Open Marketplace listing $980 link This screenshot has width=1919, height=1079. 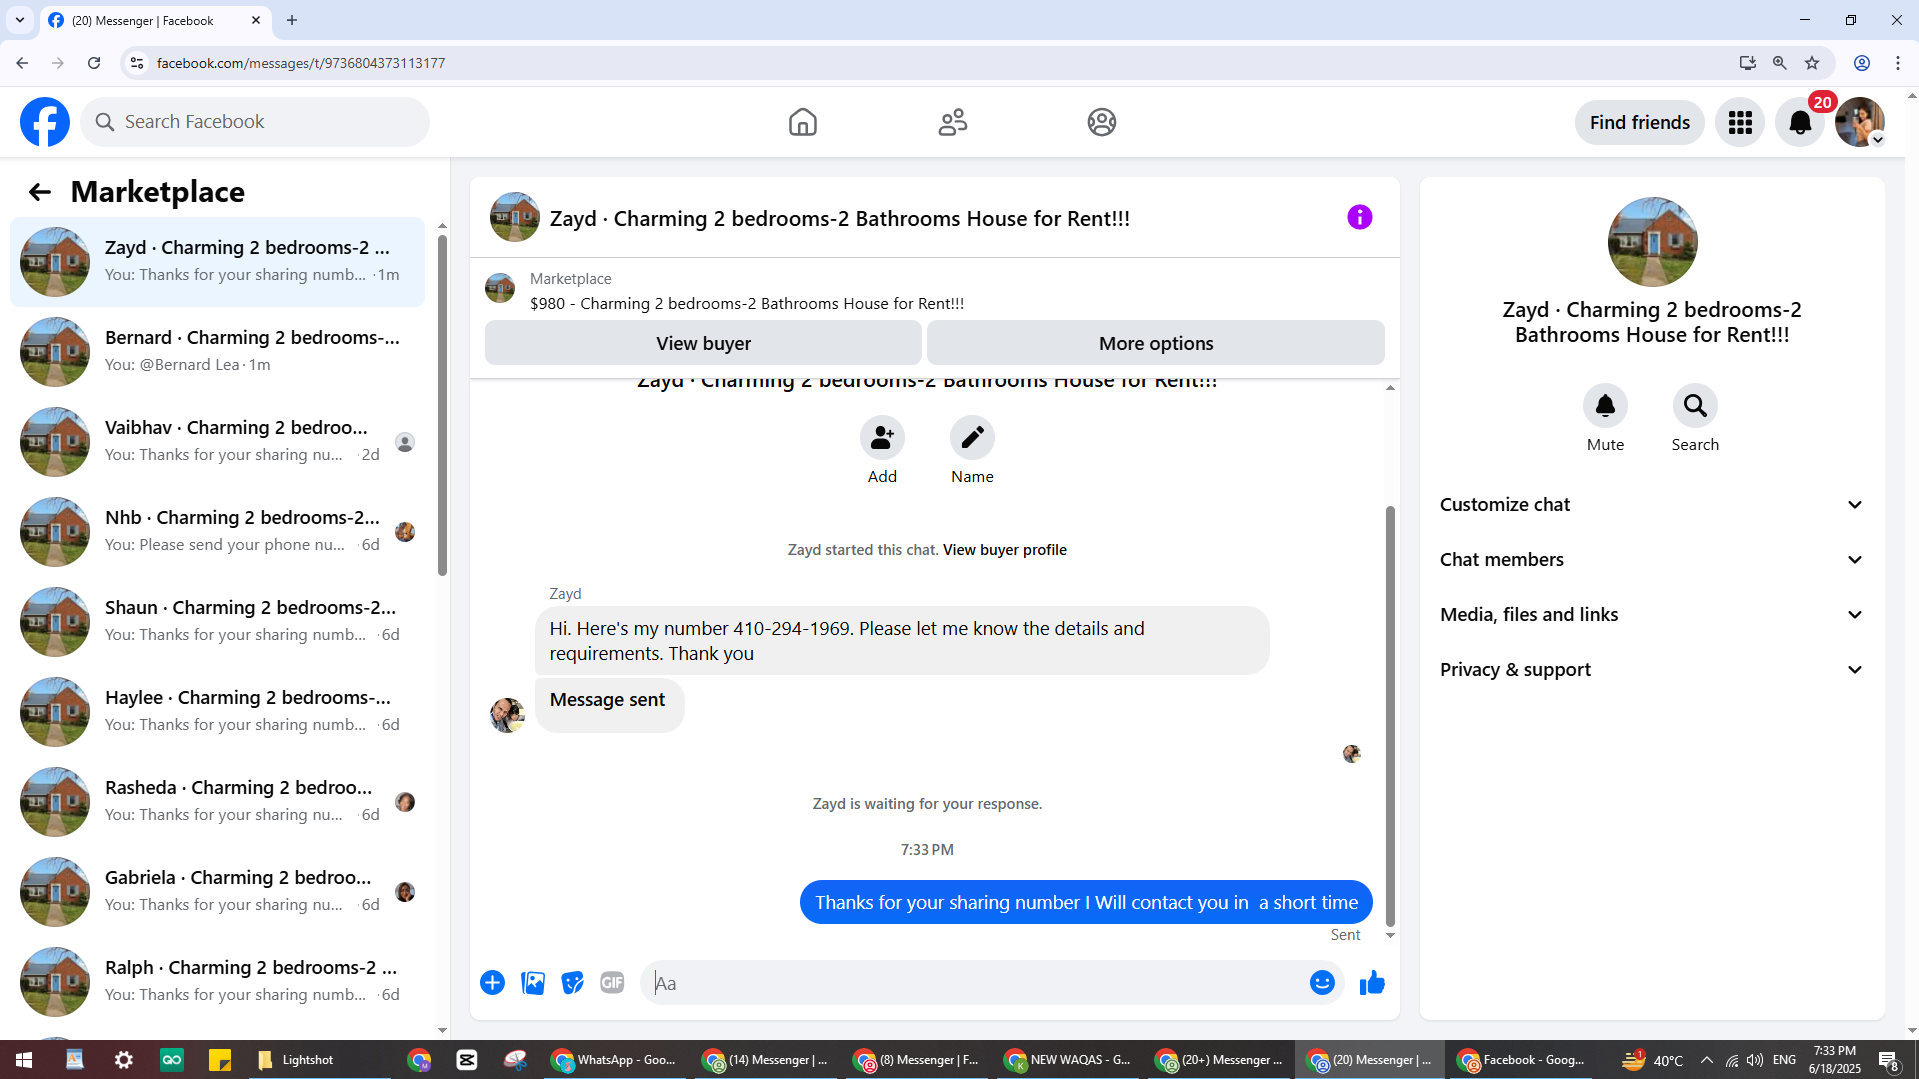pyautogui.click(x=747, y=304)
